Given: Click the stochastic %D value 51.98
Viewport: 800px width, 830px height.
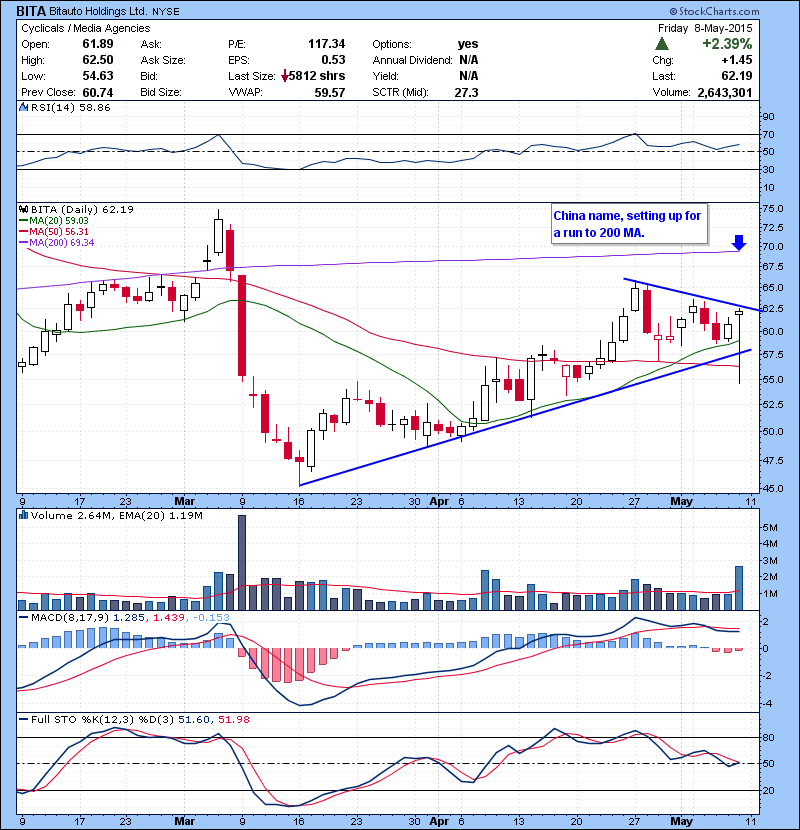Looking at the screenshot, I should point(233,719).
